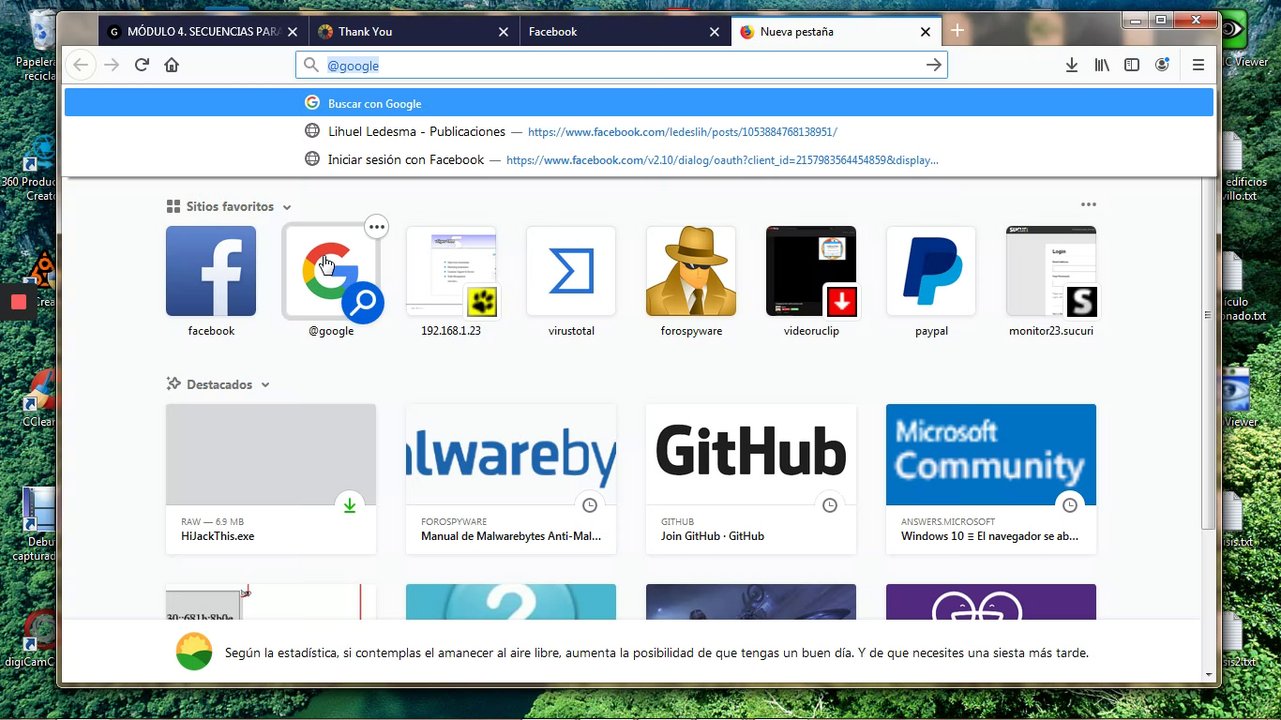The width and height of the screenshot is (1281, 720).
Task: Collapse the Destacados section
Action: pos(265,385)
